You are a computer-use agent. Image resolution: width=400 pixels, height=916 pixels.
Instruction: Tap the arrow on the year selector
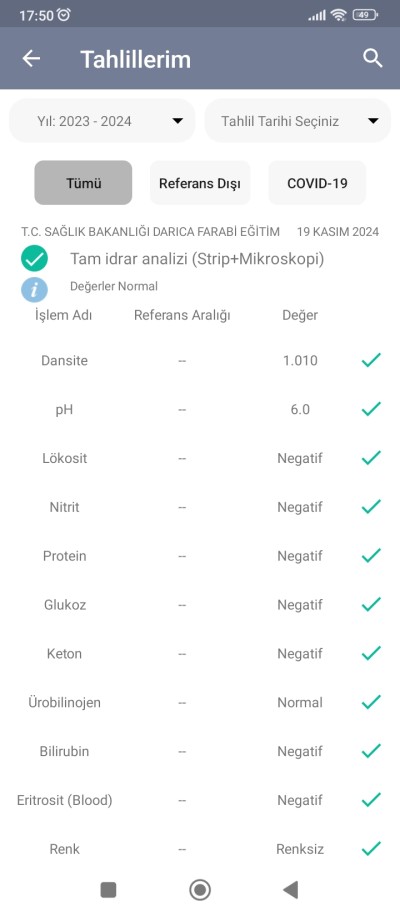[178, 122]
